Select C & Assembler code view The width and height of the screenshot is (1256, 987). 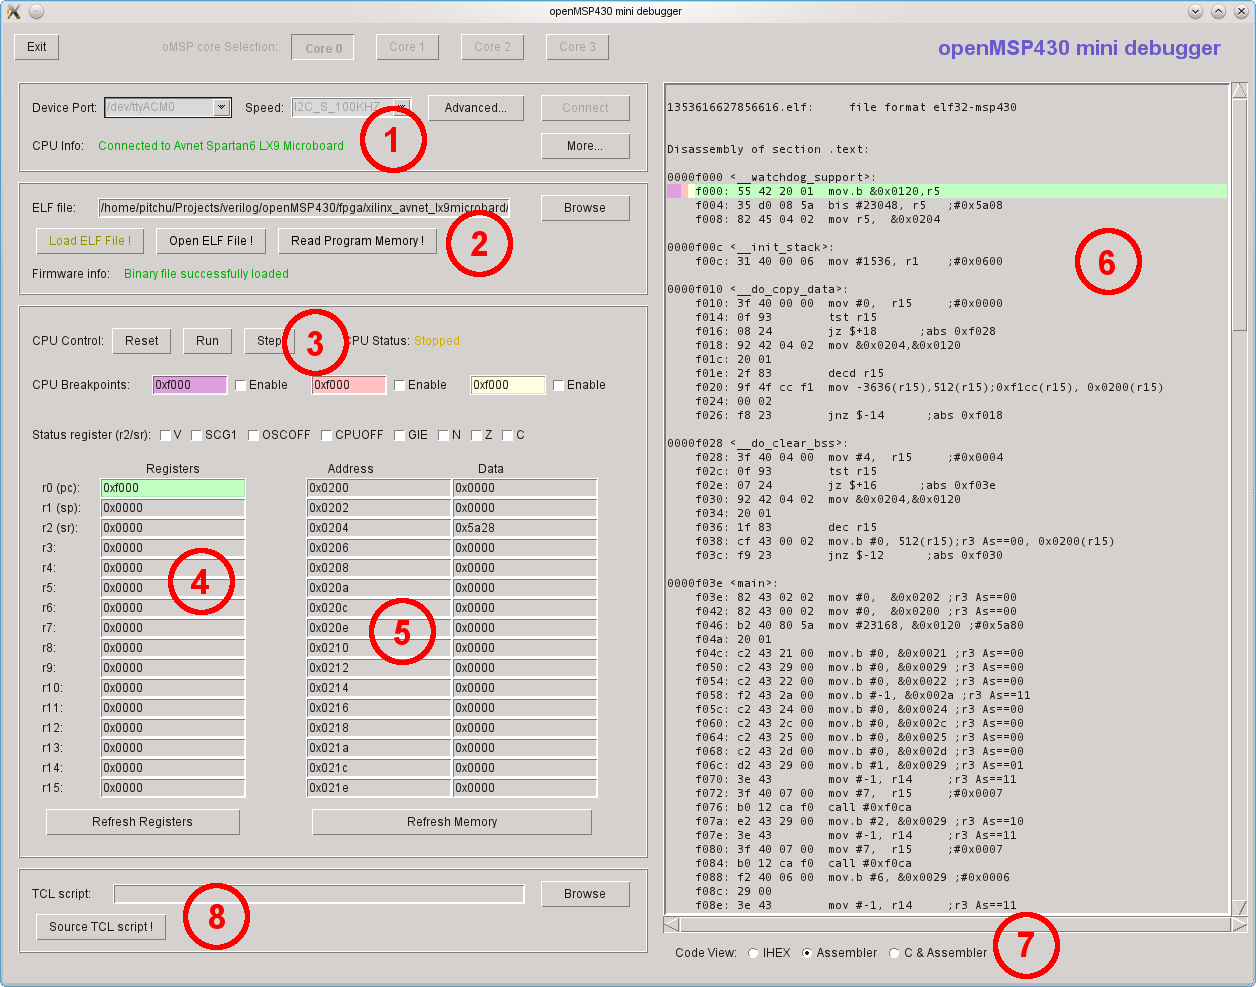pyautogui.click(x=895, y=953)
